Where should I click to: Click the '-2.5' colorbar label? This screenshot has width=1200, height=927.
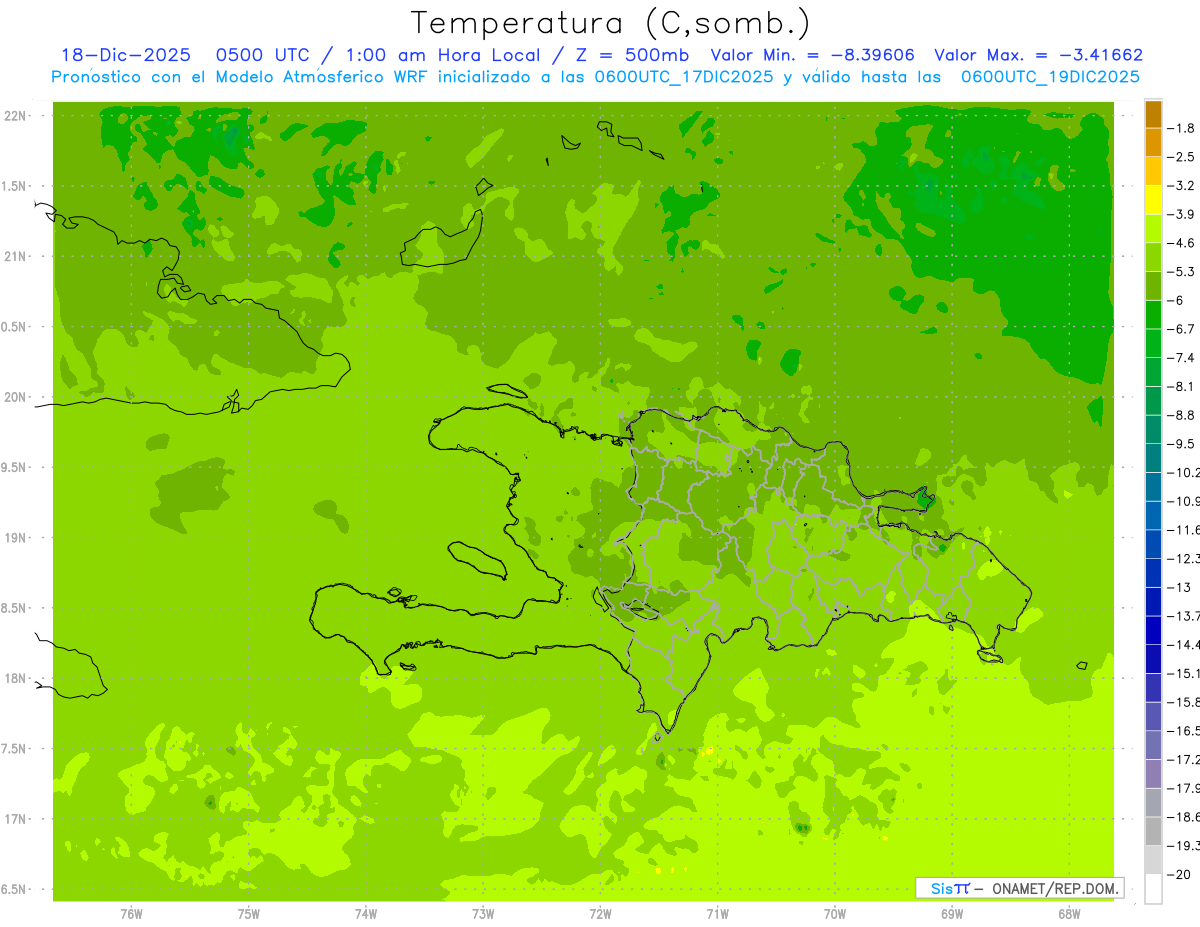click(1183, 157)
